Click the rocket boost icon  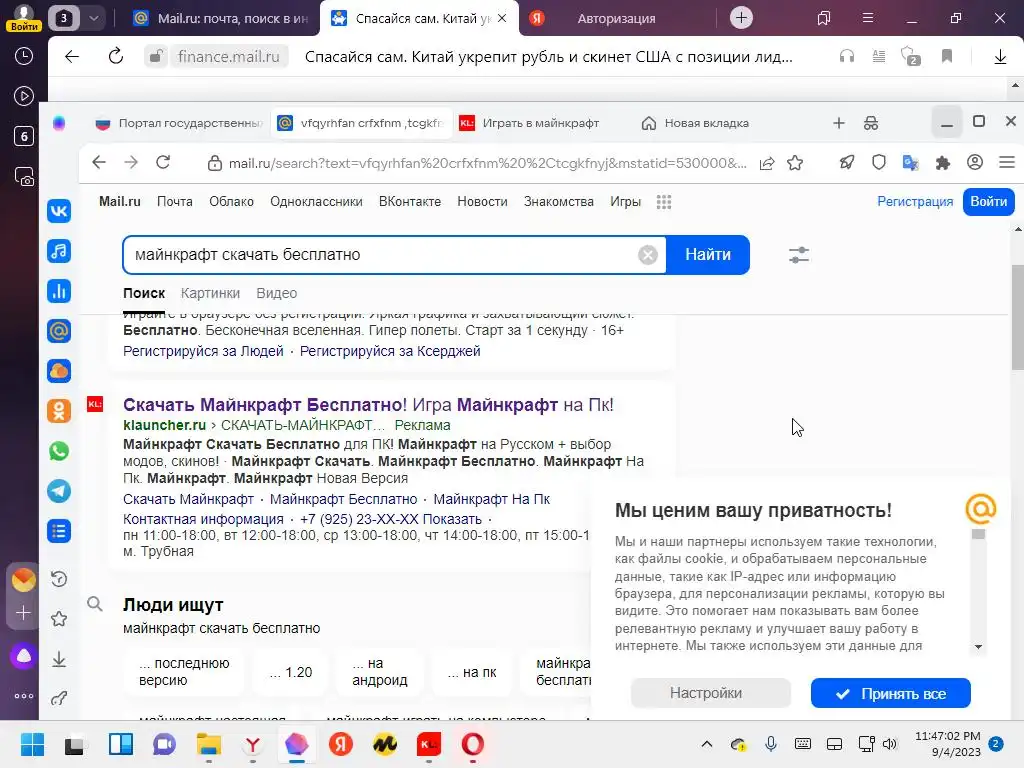point(846,163)
